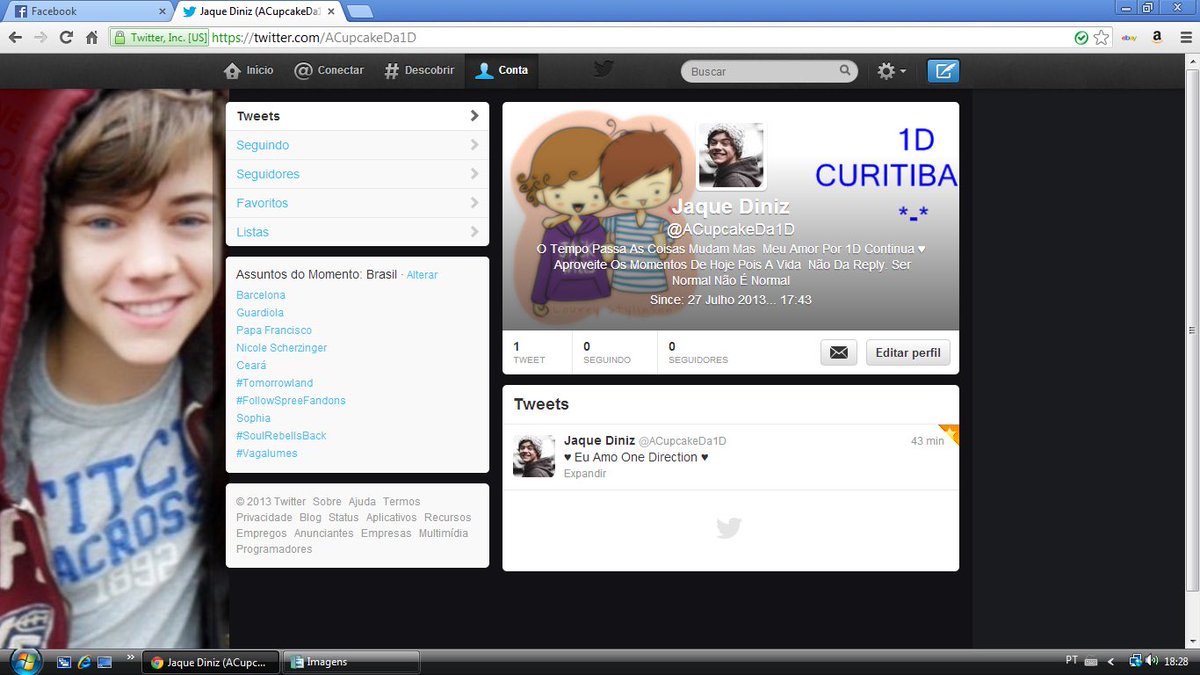The height and width of the screenshot is (675, 1200).
Task: Open the #Vagalumes hashtag
Action: pyautogui.click(x=267, y=453)
